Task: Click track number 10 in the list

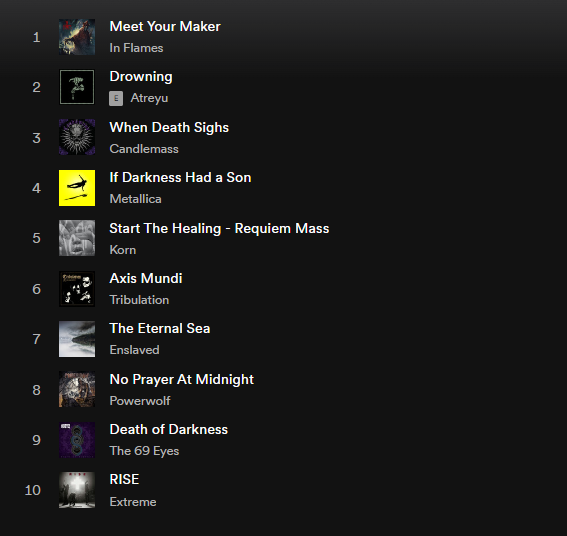Action: pyautogui.click(x=33, y=490)
